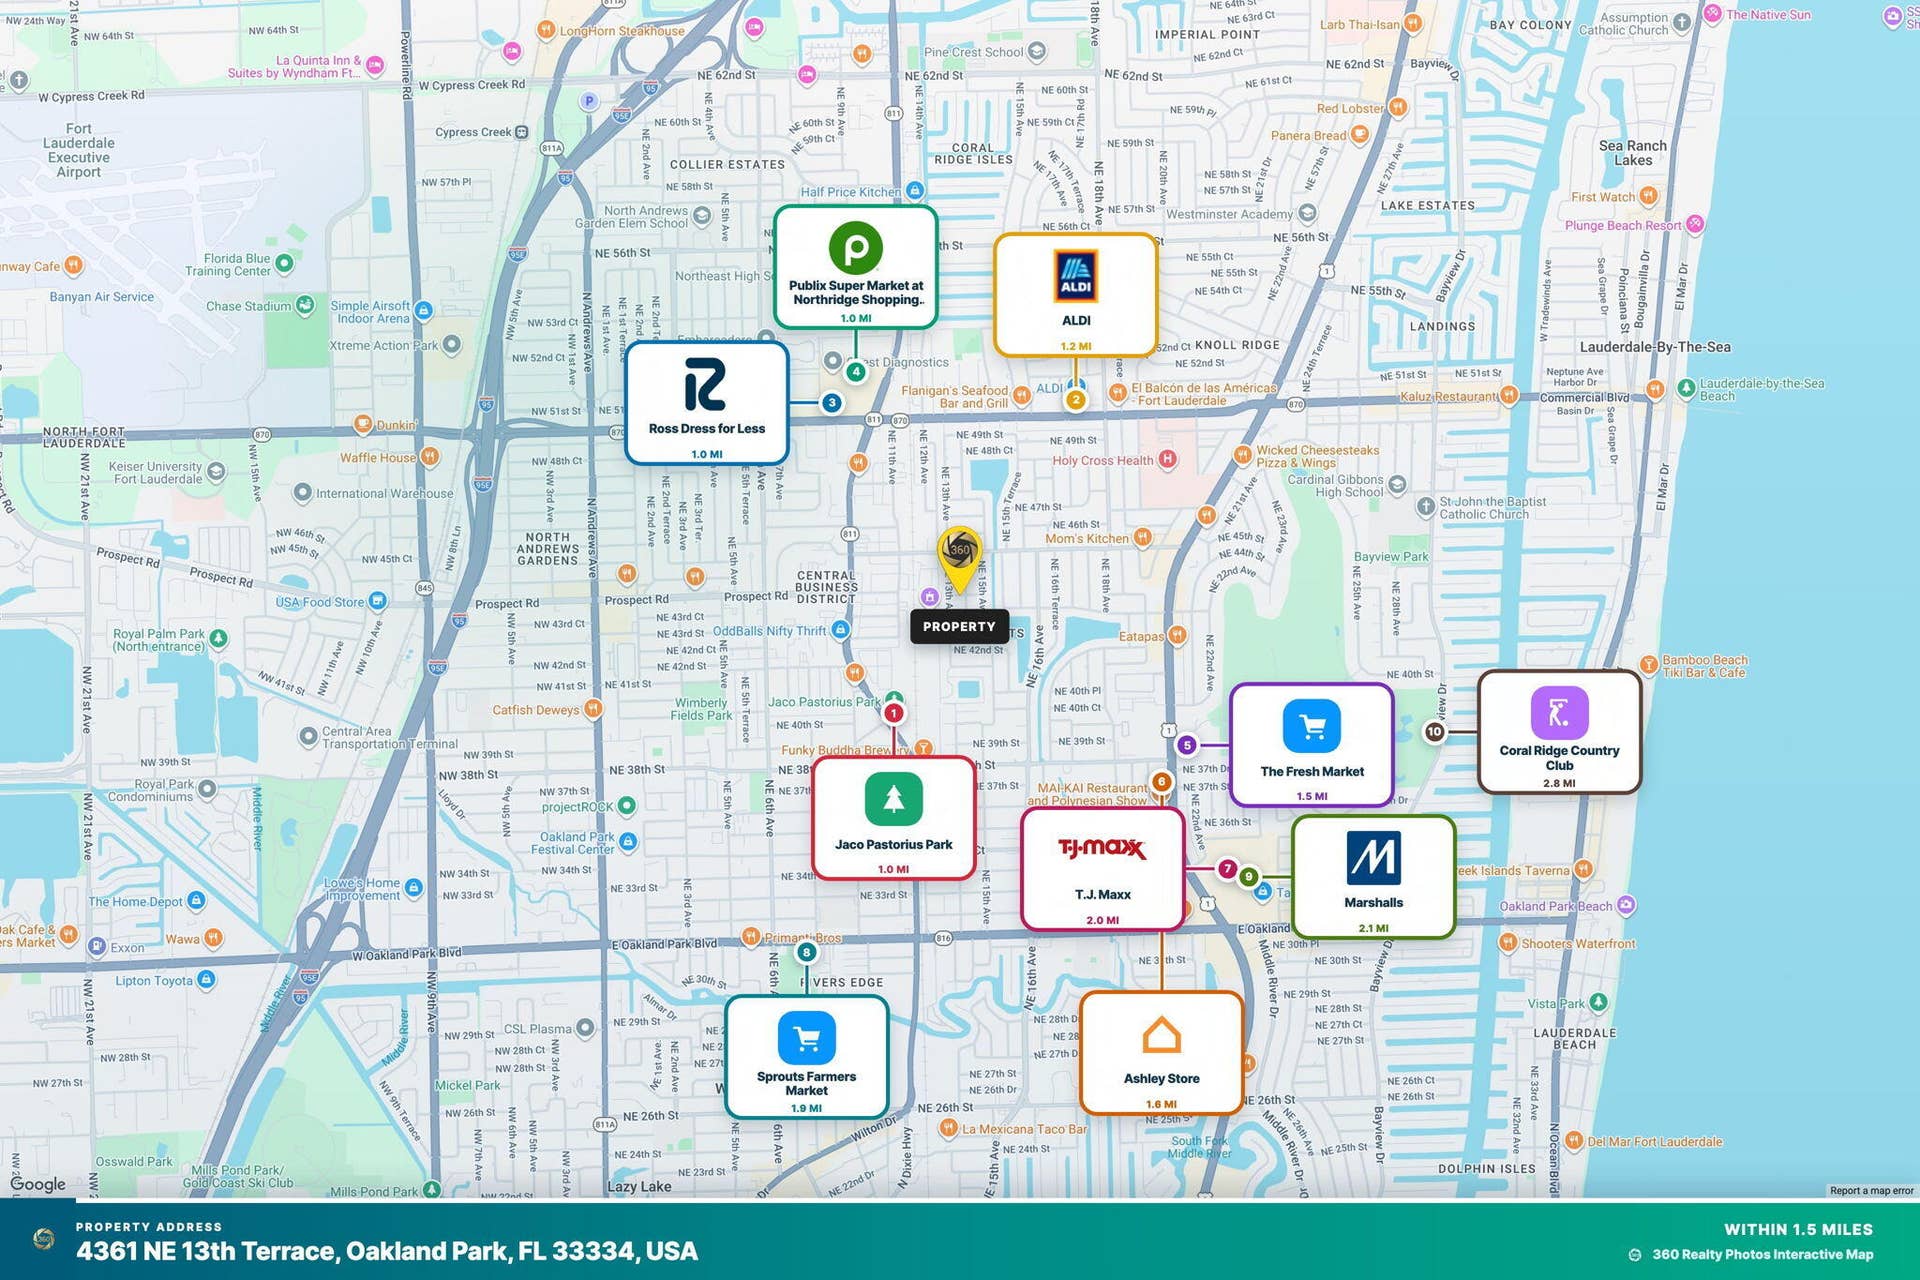Click the Red Lobster restaurant pin

[x=1398, y=107]
